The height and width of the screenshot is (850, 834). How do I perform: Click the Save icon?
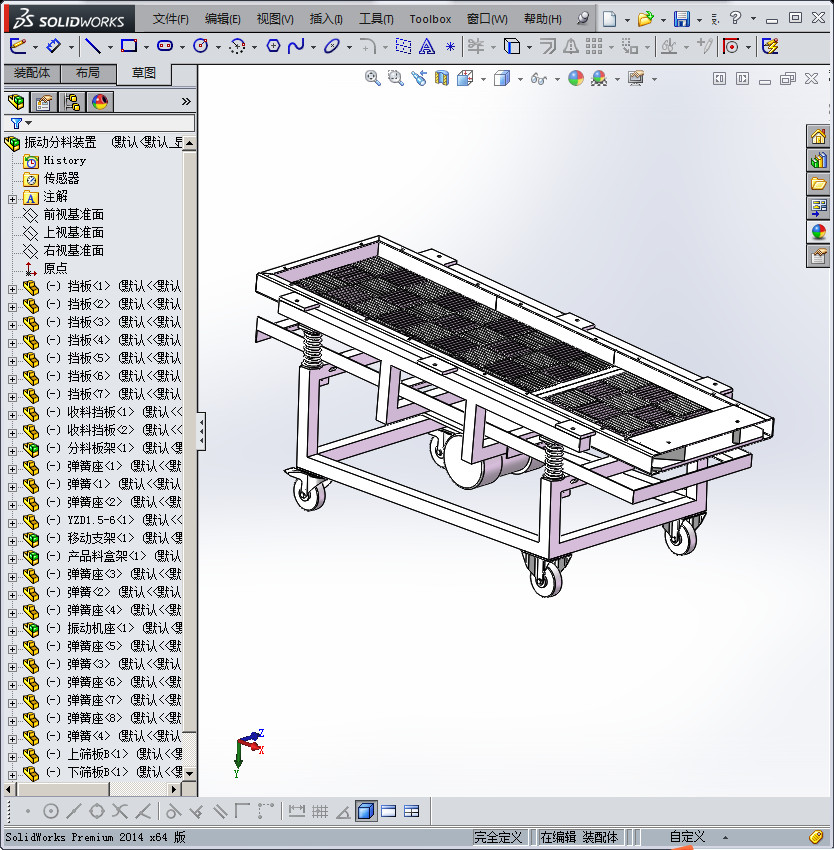coord(682,19)
